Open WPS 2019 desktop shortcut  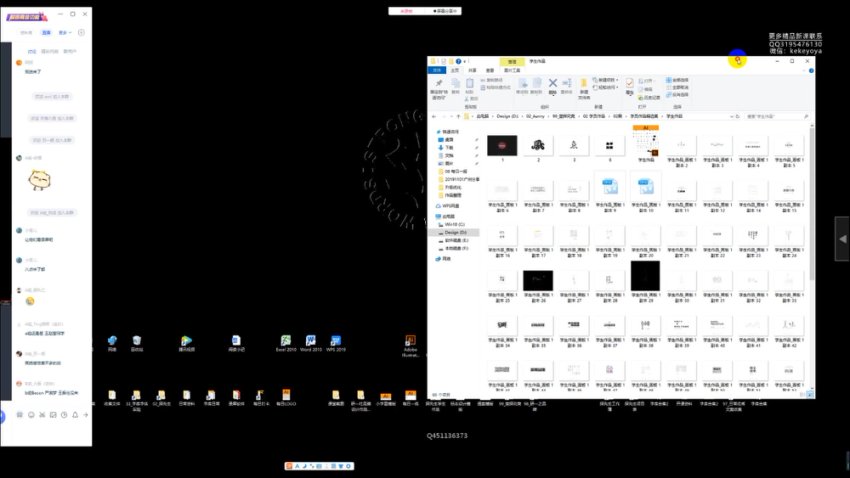pos(336,344)
